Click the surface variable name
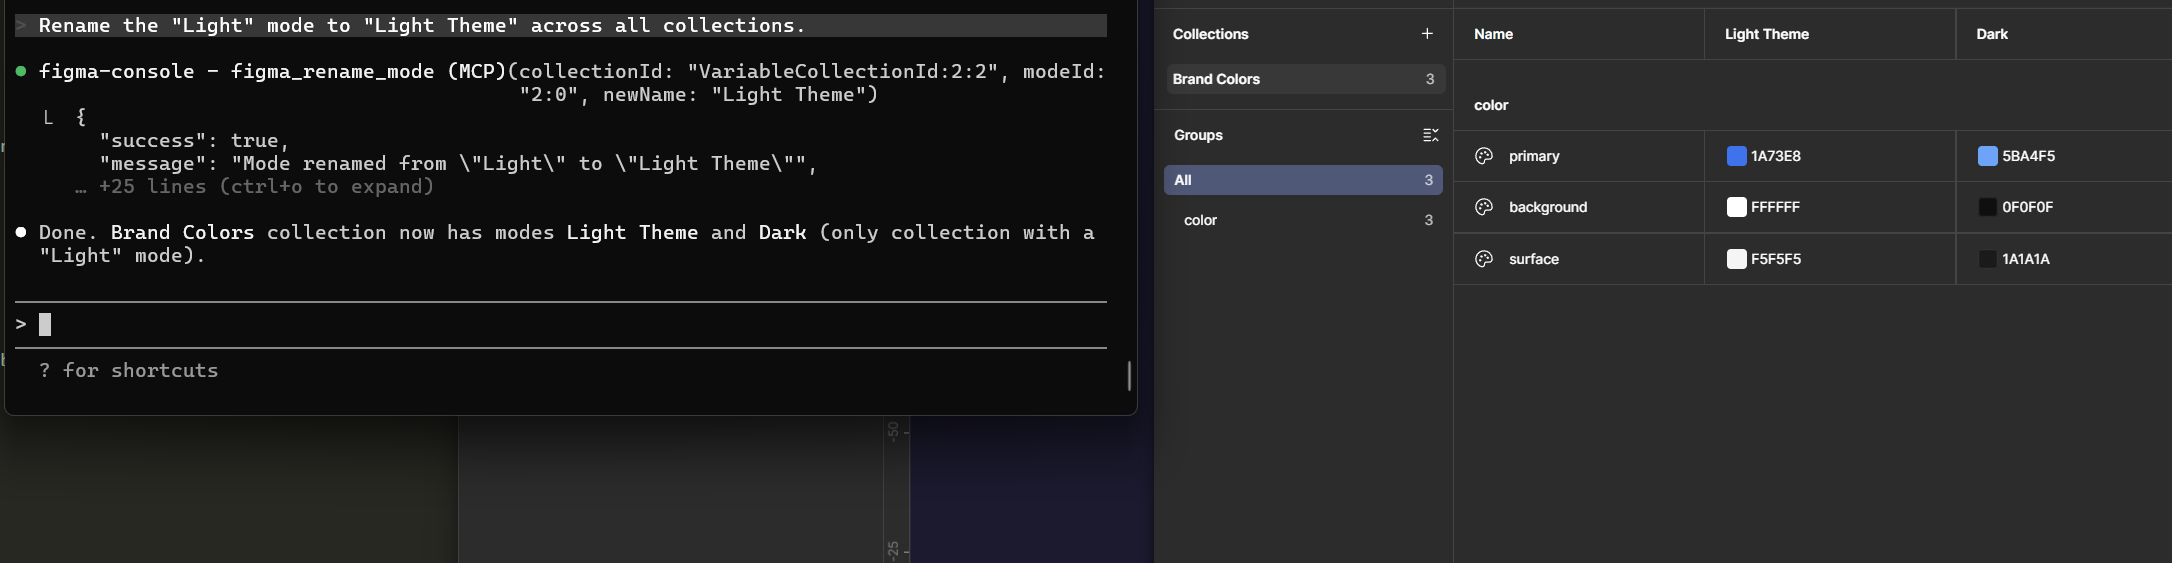 (x=1534, y=259)
